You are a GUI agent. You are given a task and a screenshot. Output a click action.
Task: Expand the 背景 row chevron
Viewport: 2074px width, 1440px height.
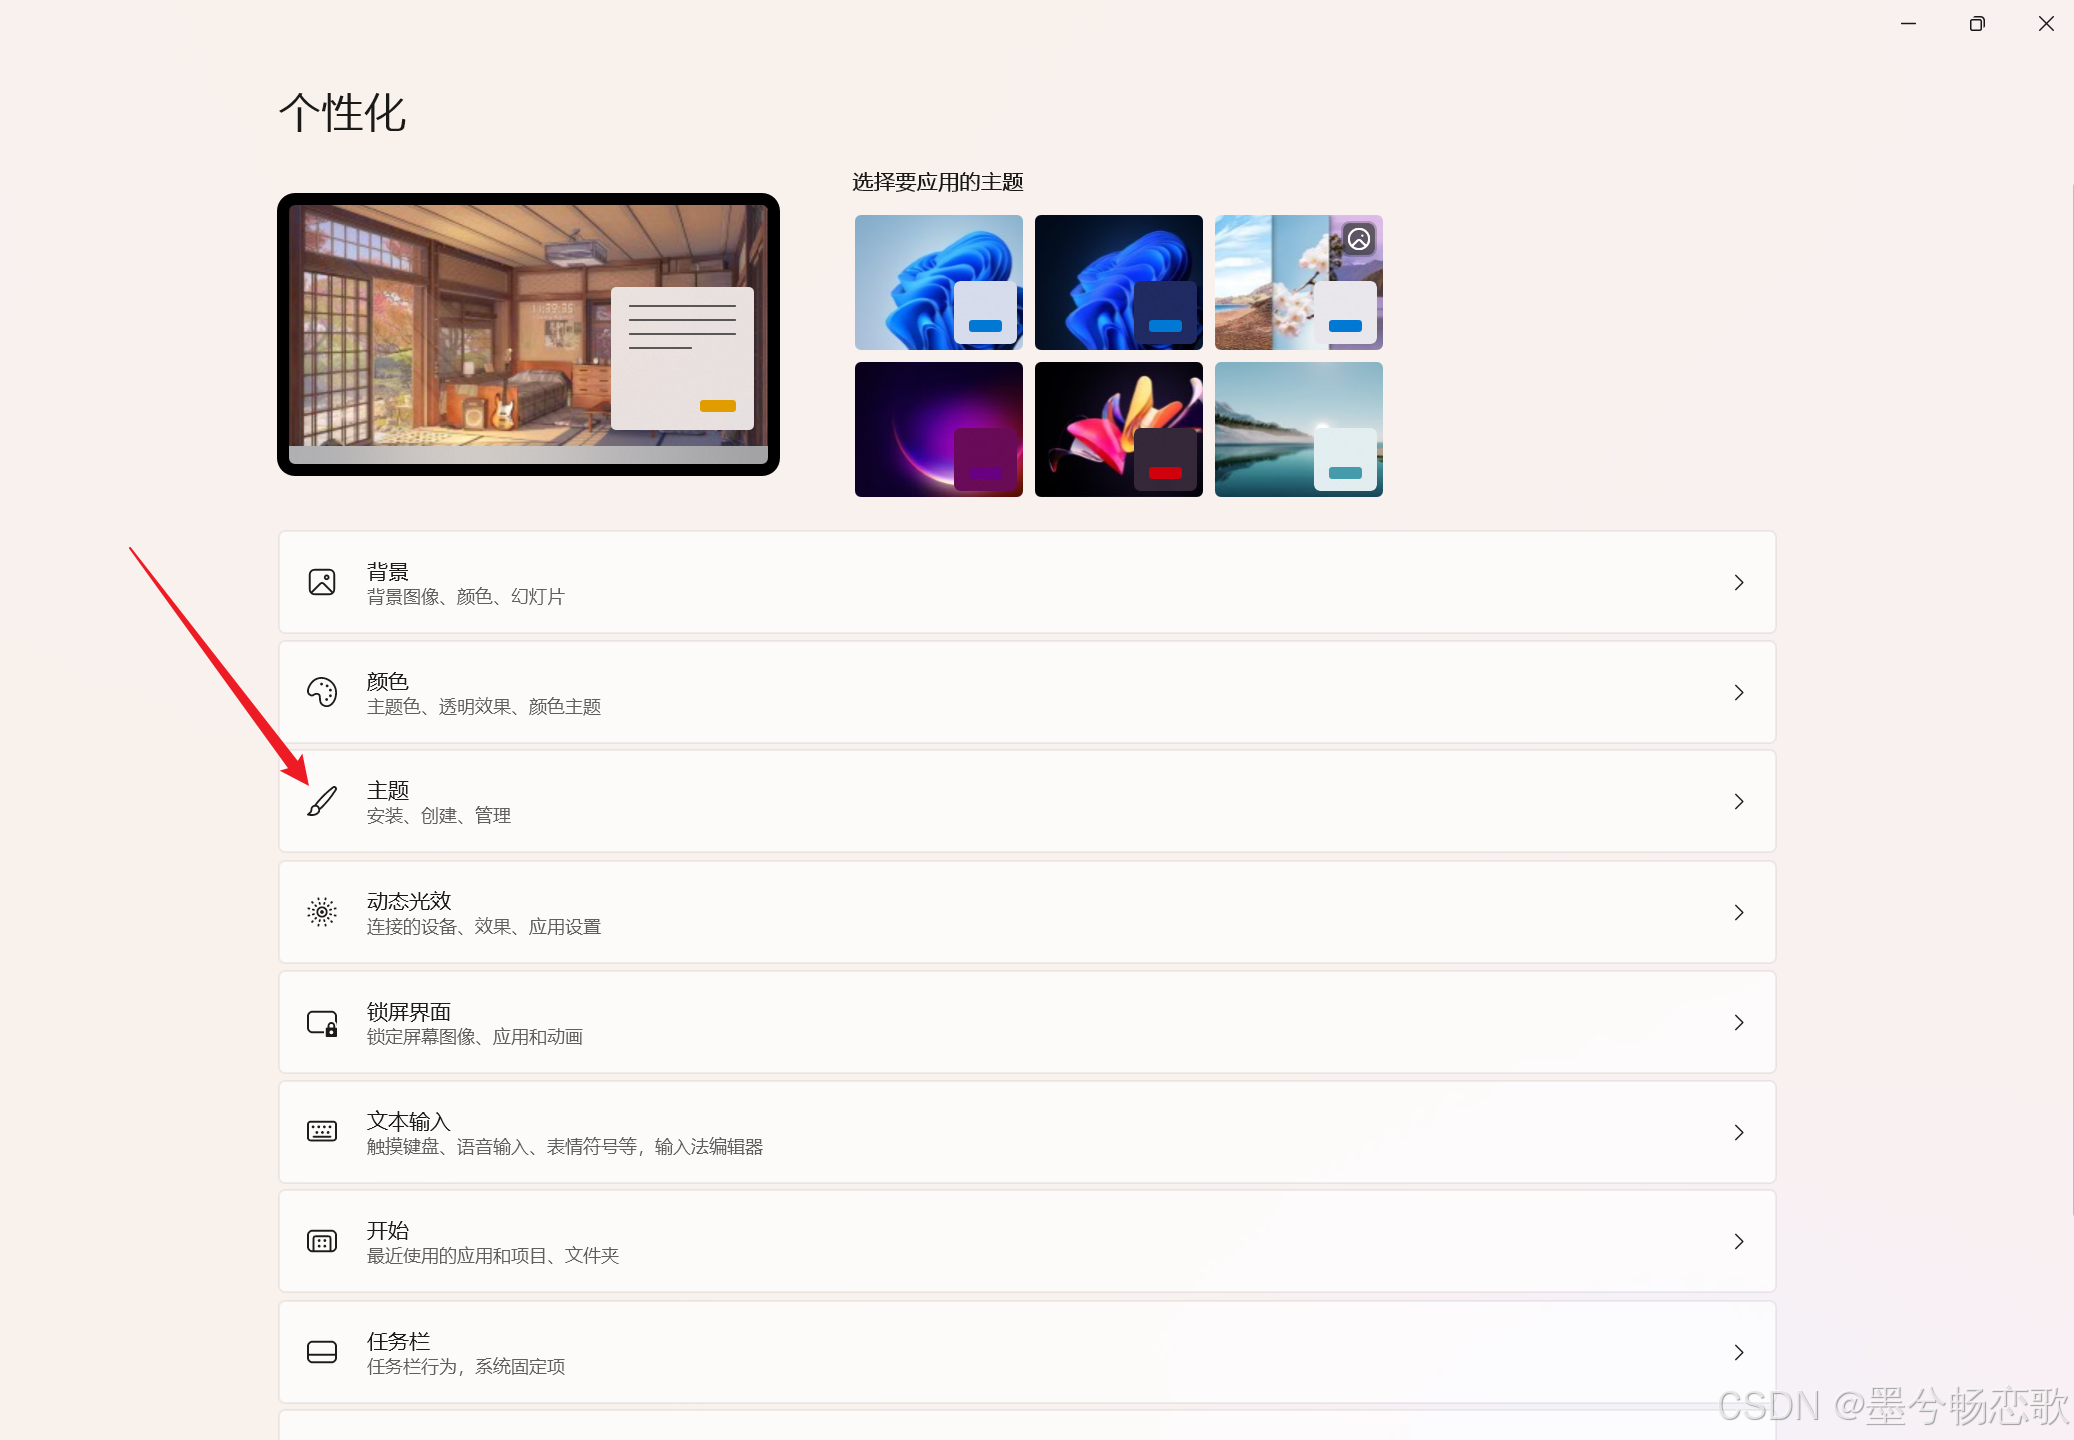pos(1739,582)
